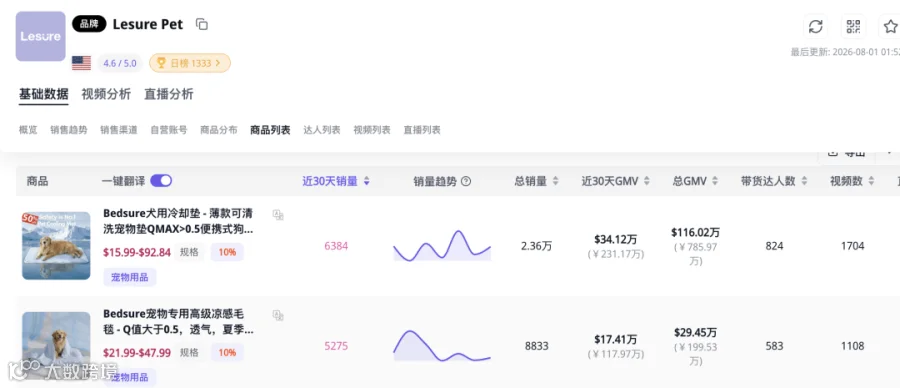This screenshot has height=388, width=900.
Task: Switch to 直播分析 tab
Action: (169, 94)
